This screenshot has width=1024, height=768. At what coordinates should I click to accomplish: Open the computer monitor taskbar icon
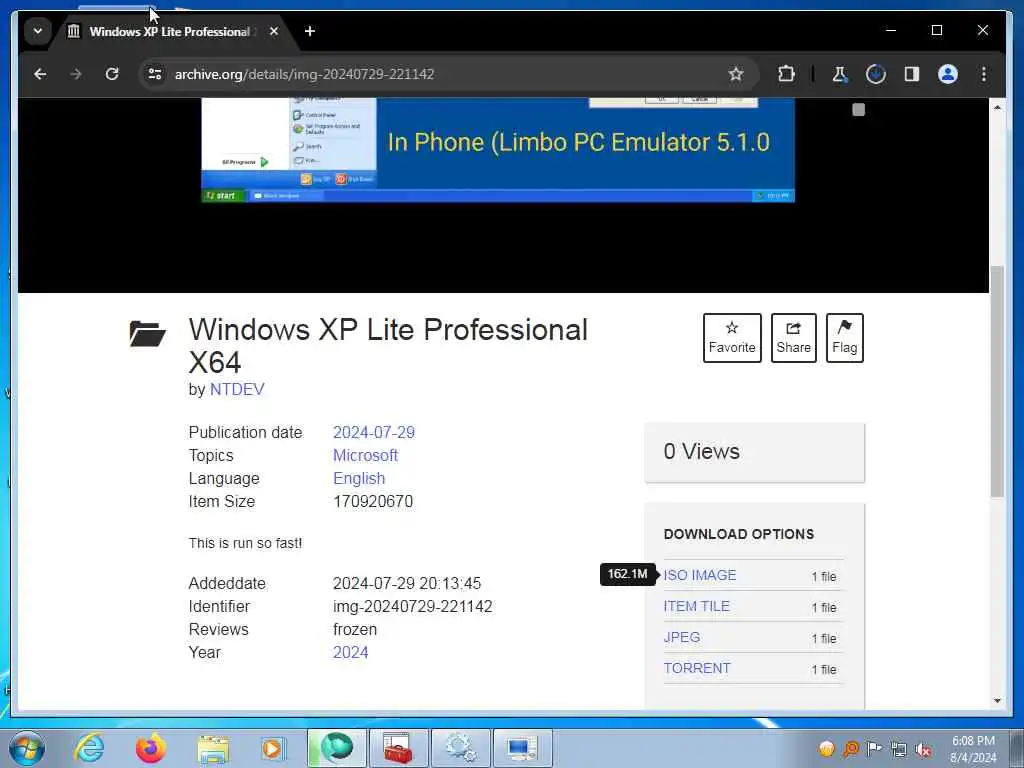522,748
